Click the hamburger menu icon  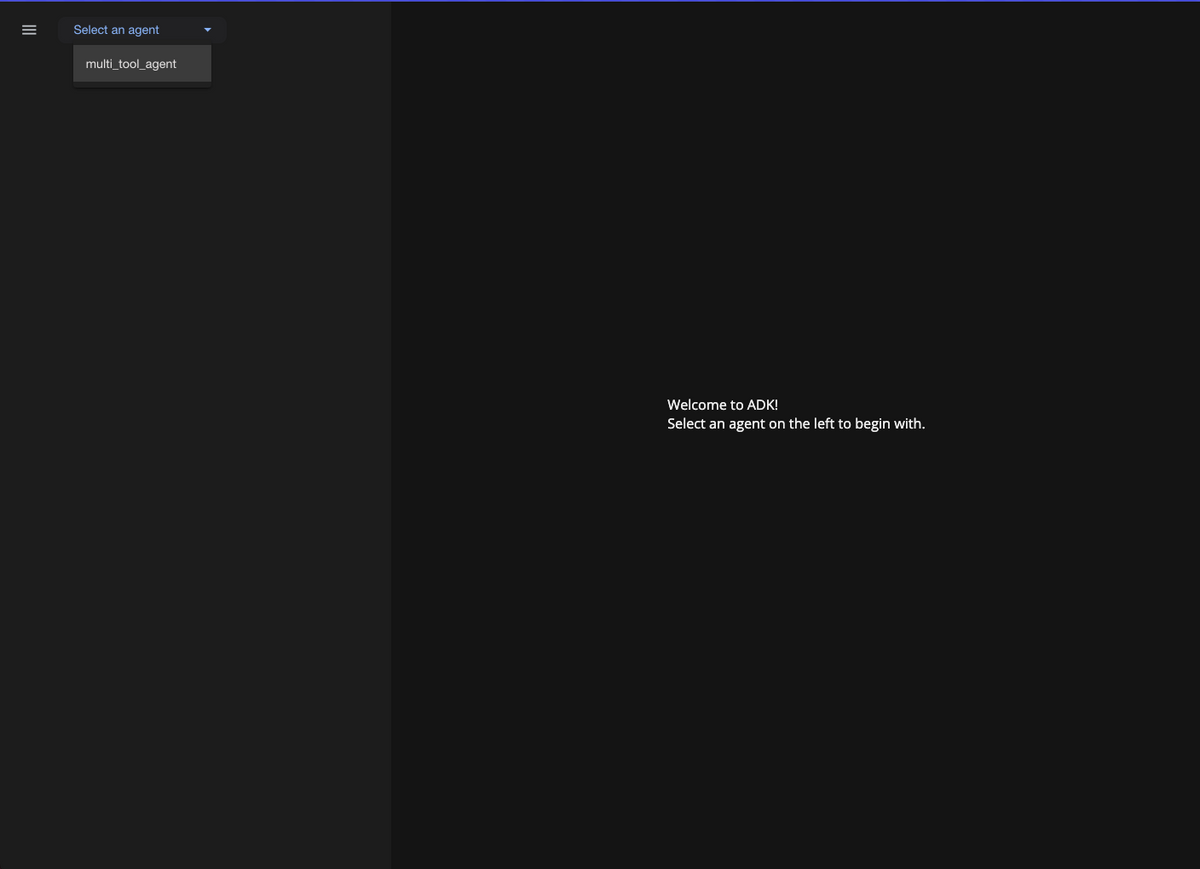point(29,30)
